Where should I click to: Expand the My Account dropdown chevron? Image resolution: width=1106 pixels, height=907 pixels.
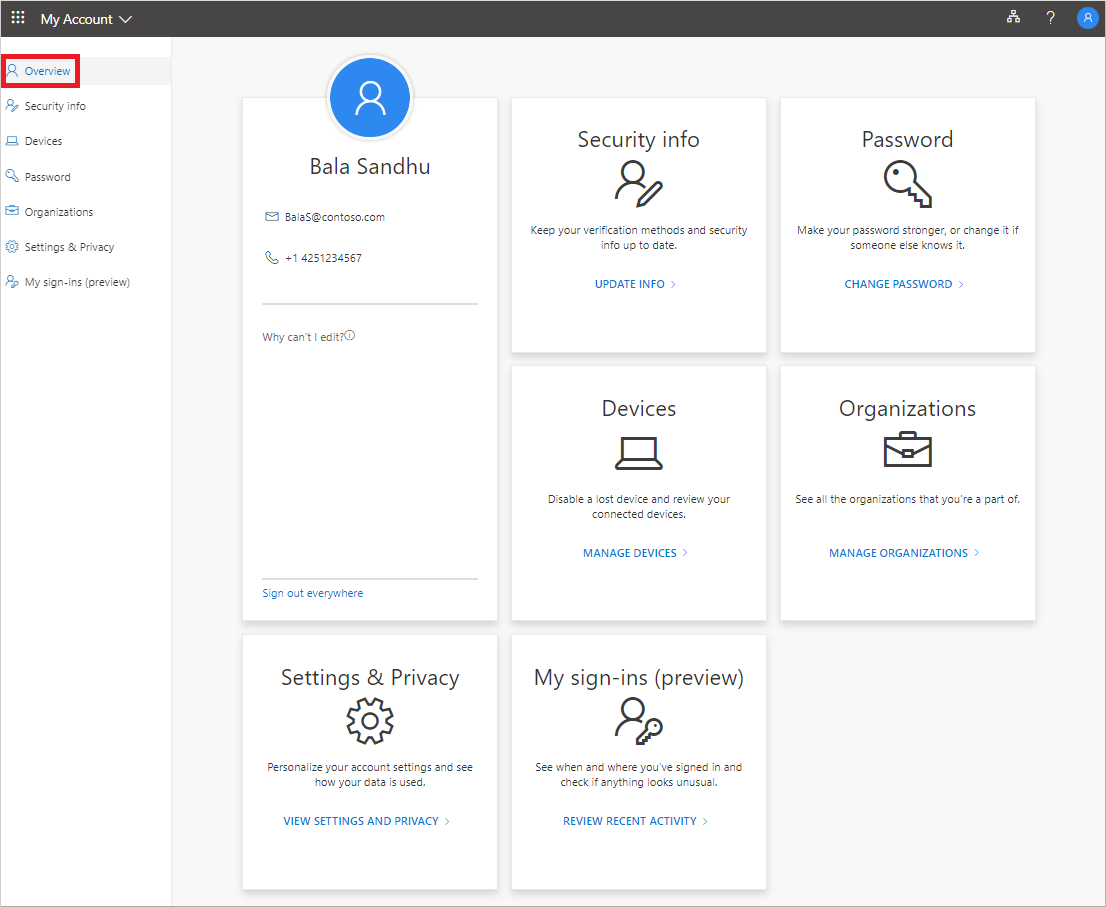pyautogui.click(x=125, y=19)
